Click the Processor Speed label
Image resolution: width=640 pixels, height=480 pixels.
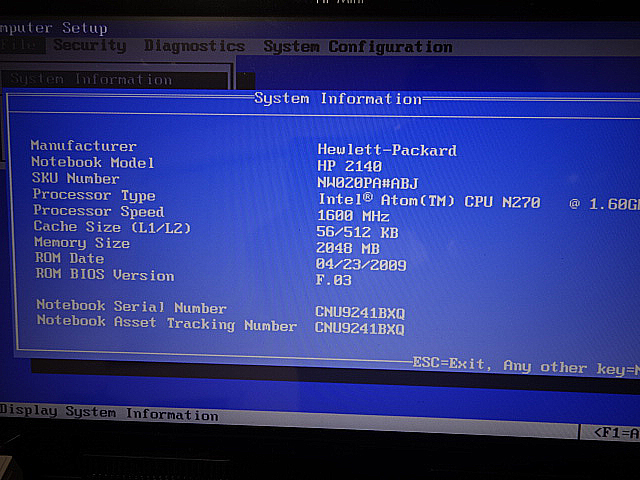(99, 211)
